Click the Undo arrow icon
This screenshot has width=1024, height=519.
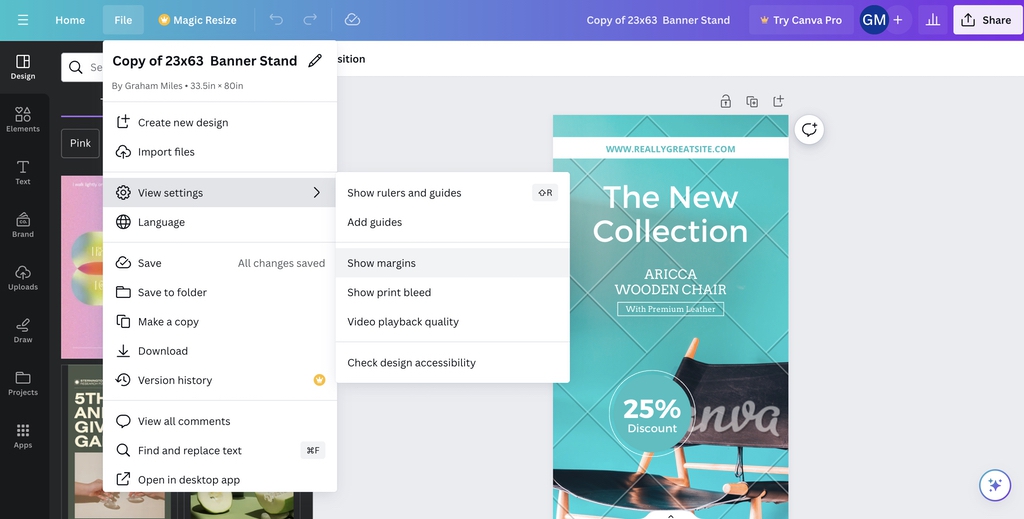tap(276, 20)
